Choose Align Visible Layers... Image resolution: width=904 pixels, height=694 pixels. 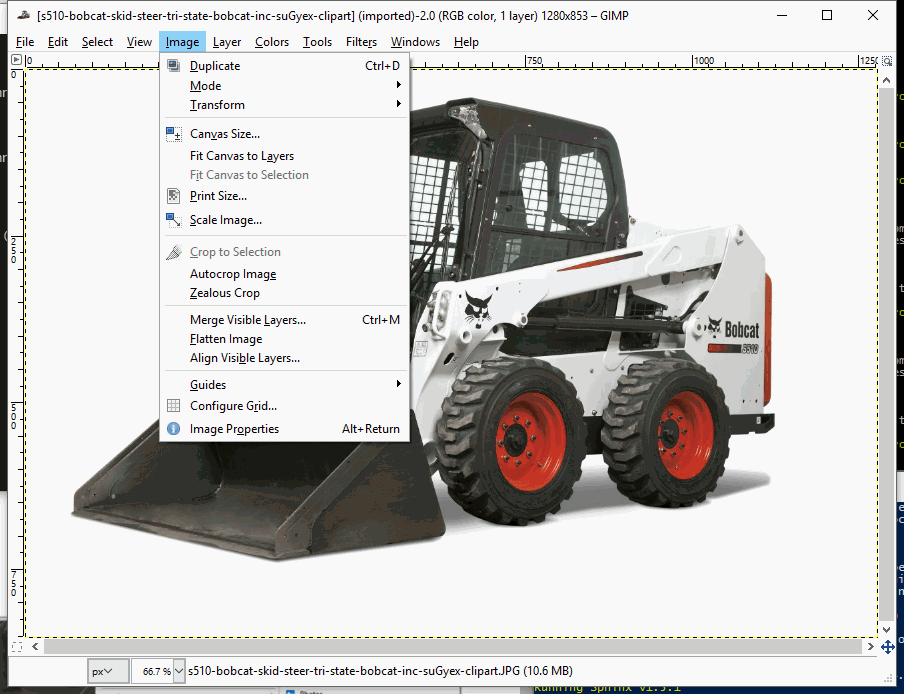click(x=285, y=358)
